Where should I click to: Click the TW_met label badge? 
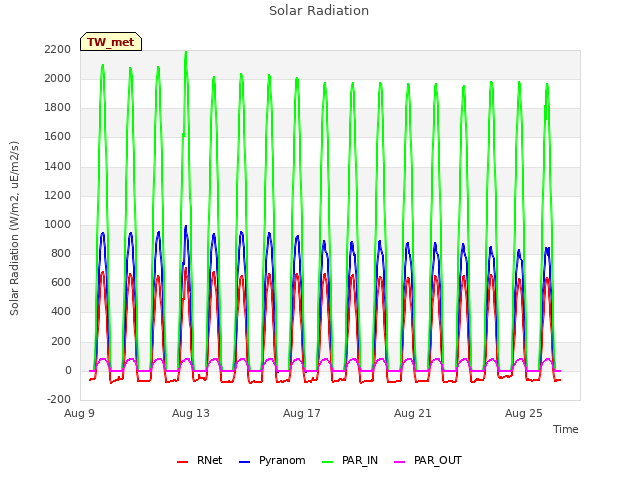click(111, 42)
